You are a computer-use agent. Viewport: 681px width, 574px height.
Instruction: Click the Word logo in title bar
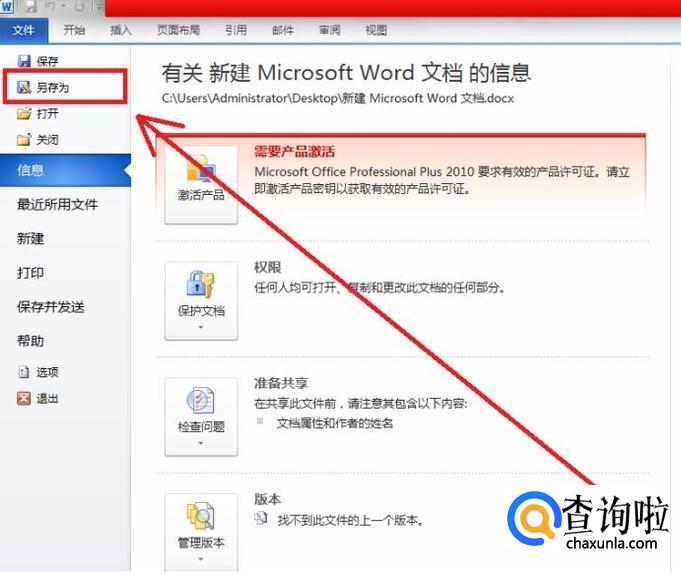[7, 6]
